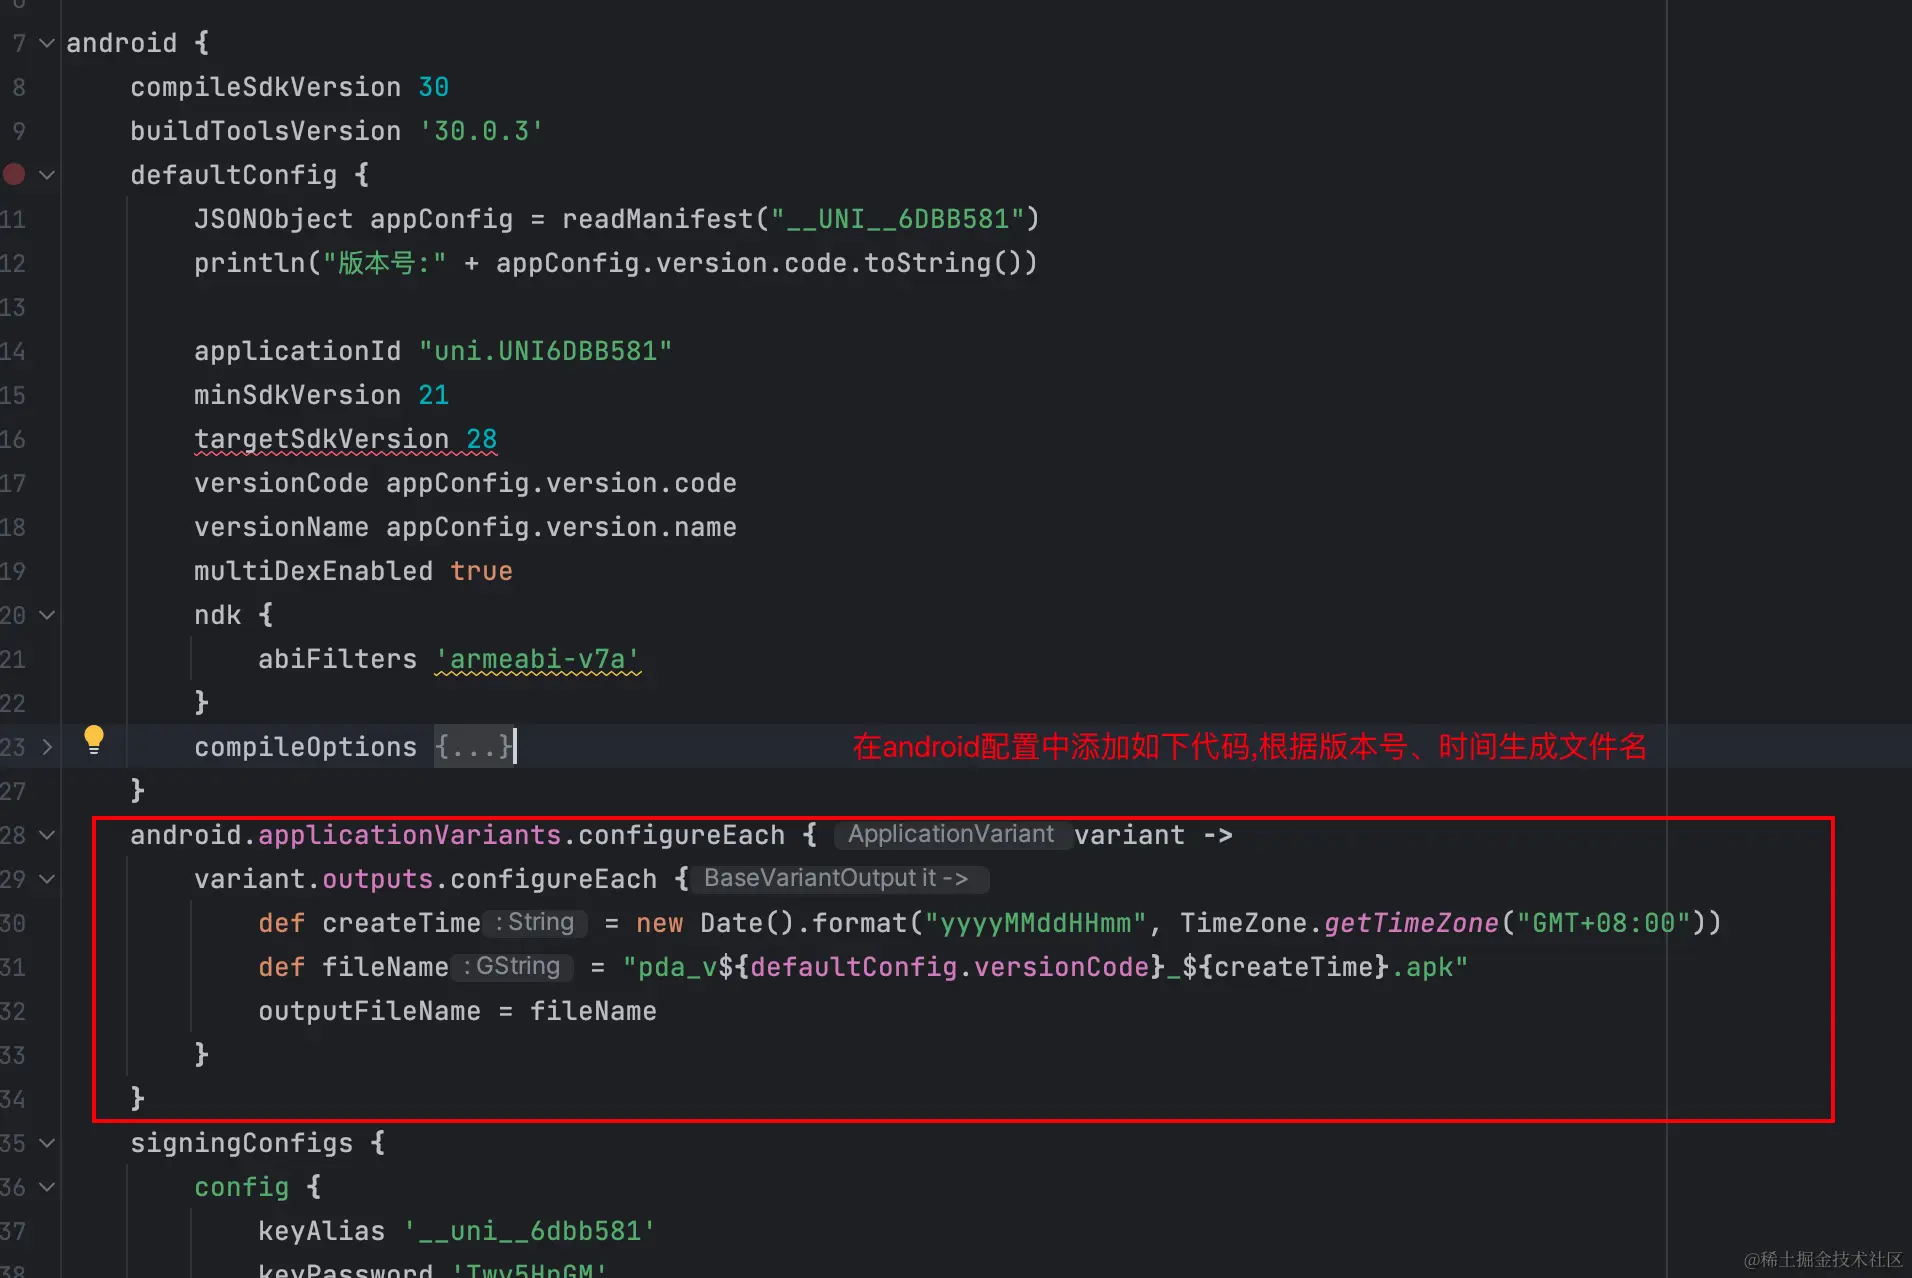Click the 'armeabi-v7a' string
This screenshot has height=1278, width=1912.
tap(538, 659)
